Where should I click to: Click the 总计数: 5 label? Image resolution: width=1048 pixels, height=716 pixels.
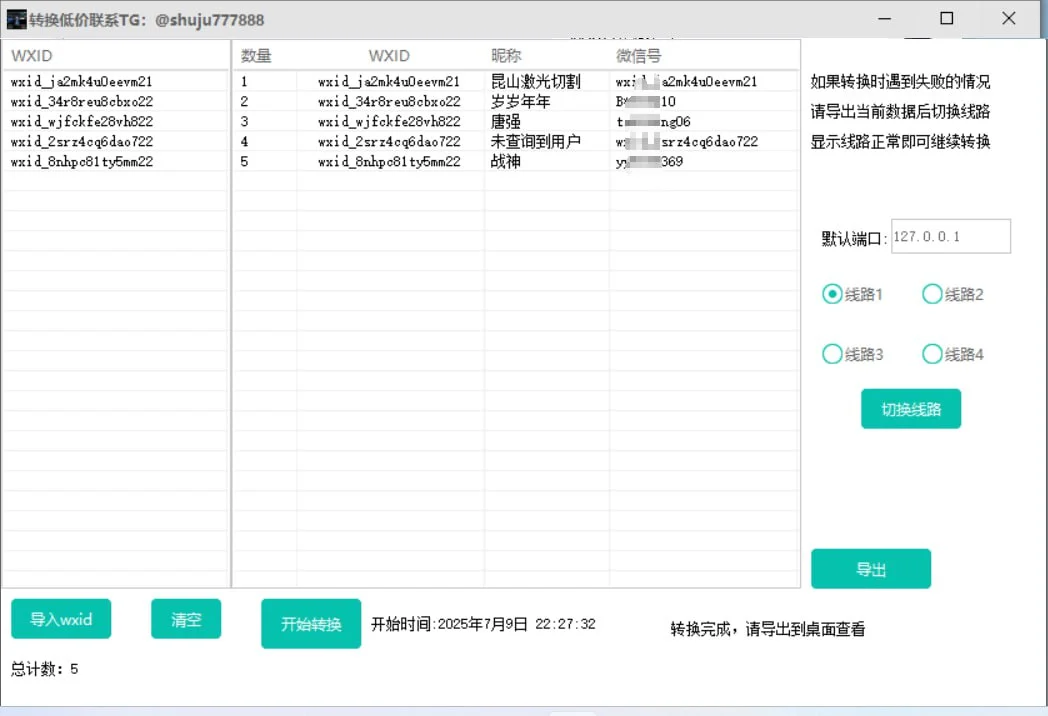click(x=44, y=669)
